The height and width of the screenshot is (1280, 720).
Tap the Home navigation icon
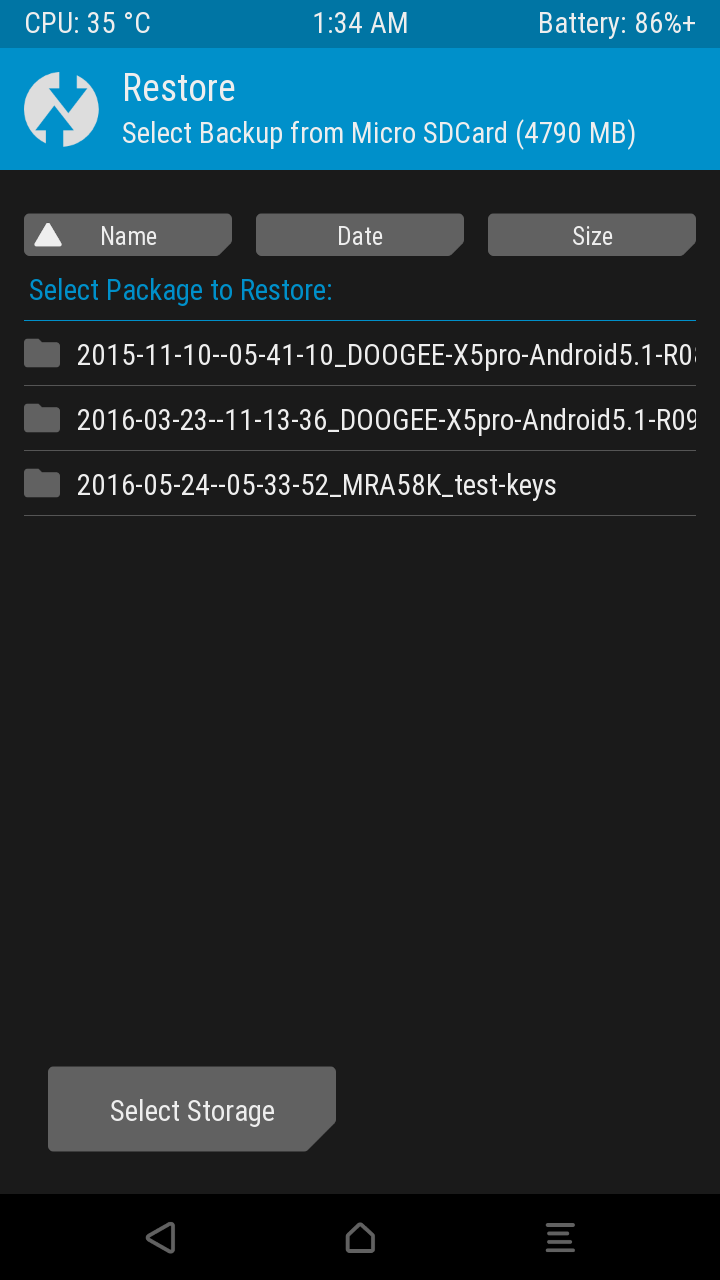360,1237
